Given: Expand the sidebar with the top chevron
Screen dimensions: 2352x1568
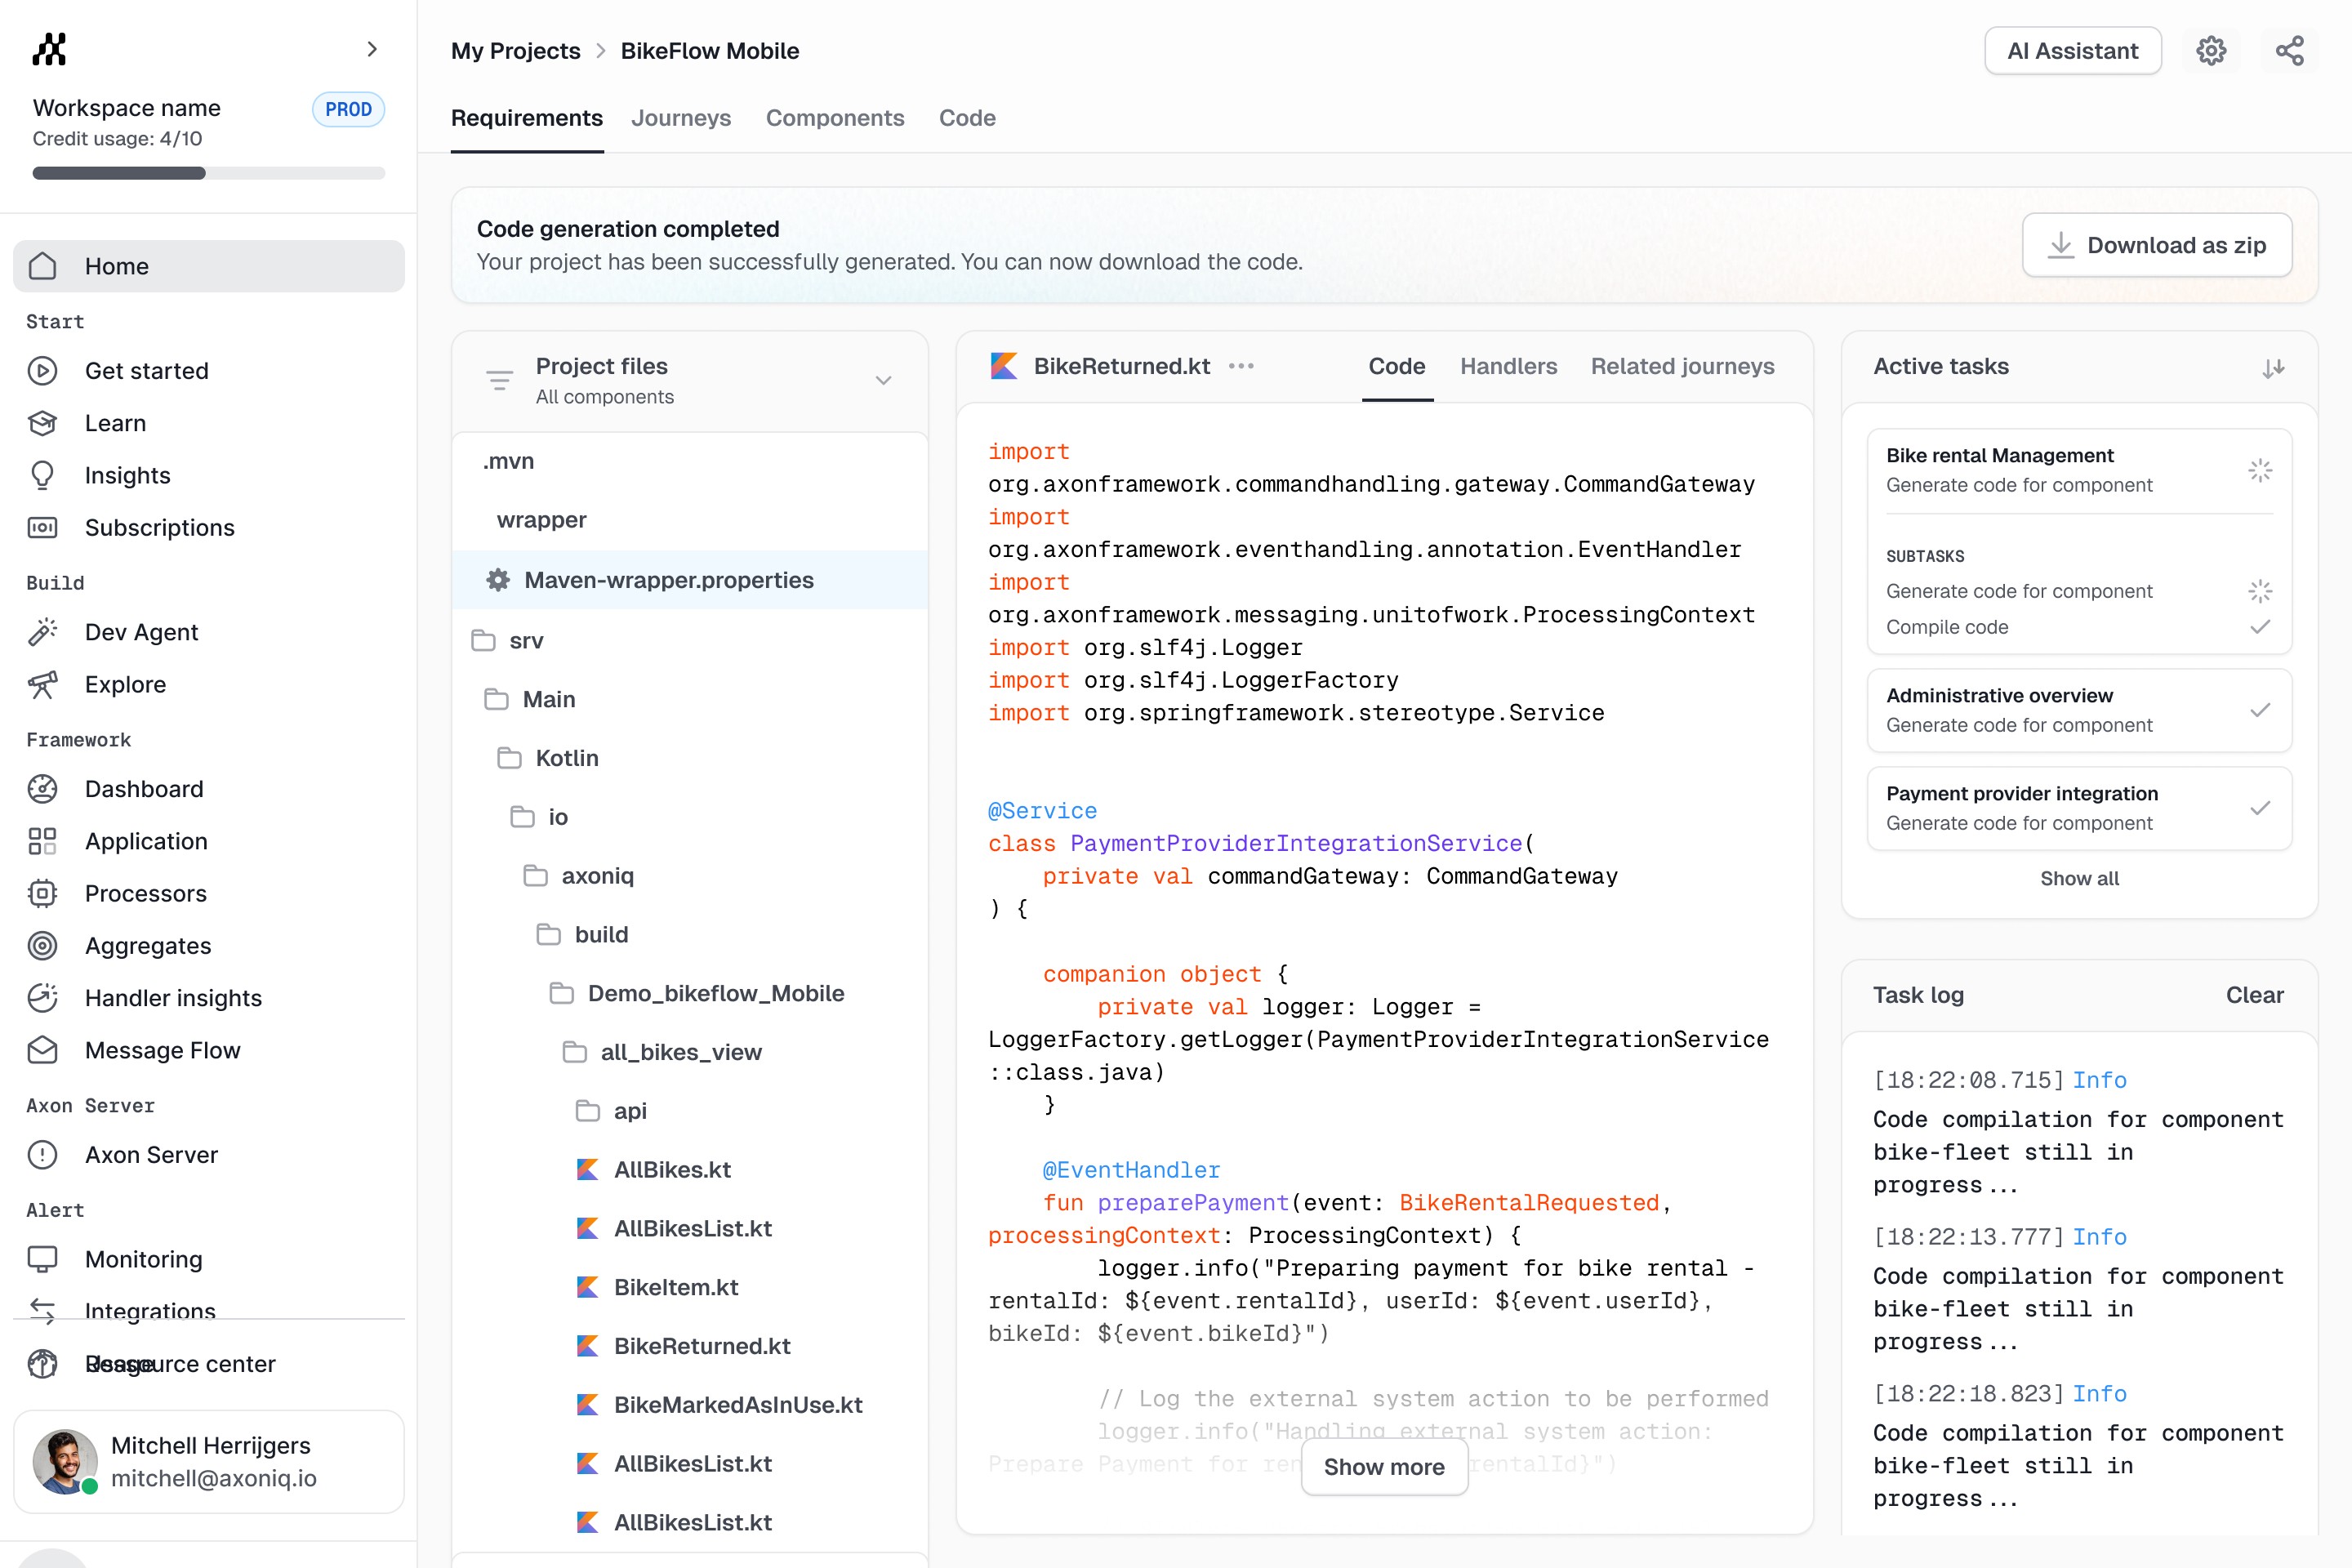Looking at the screenshot, I should (372, 49).
